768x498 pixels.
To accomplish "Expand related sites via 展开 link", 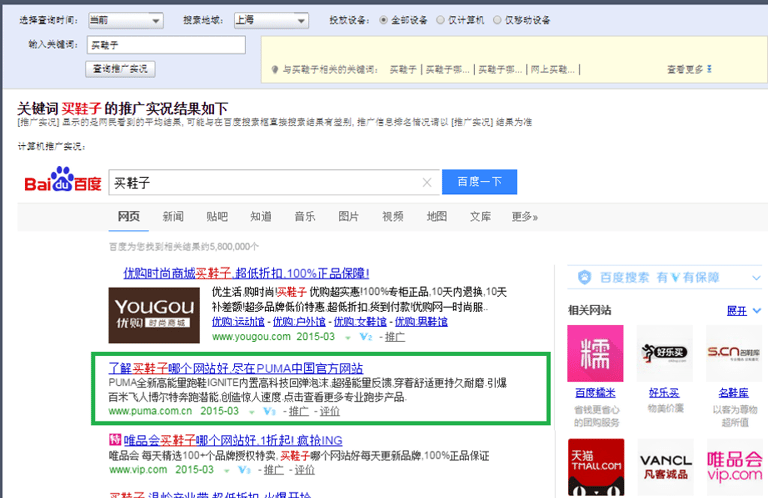I will [737, 310].
